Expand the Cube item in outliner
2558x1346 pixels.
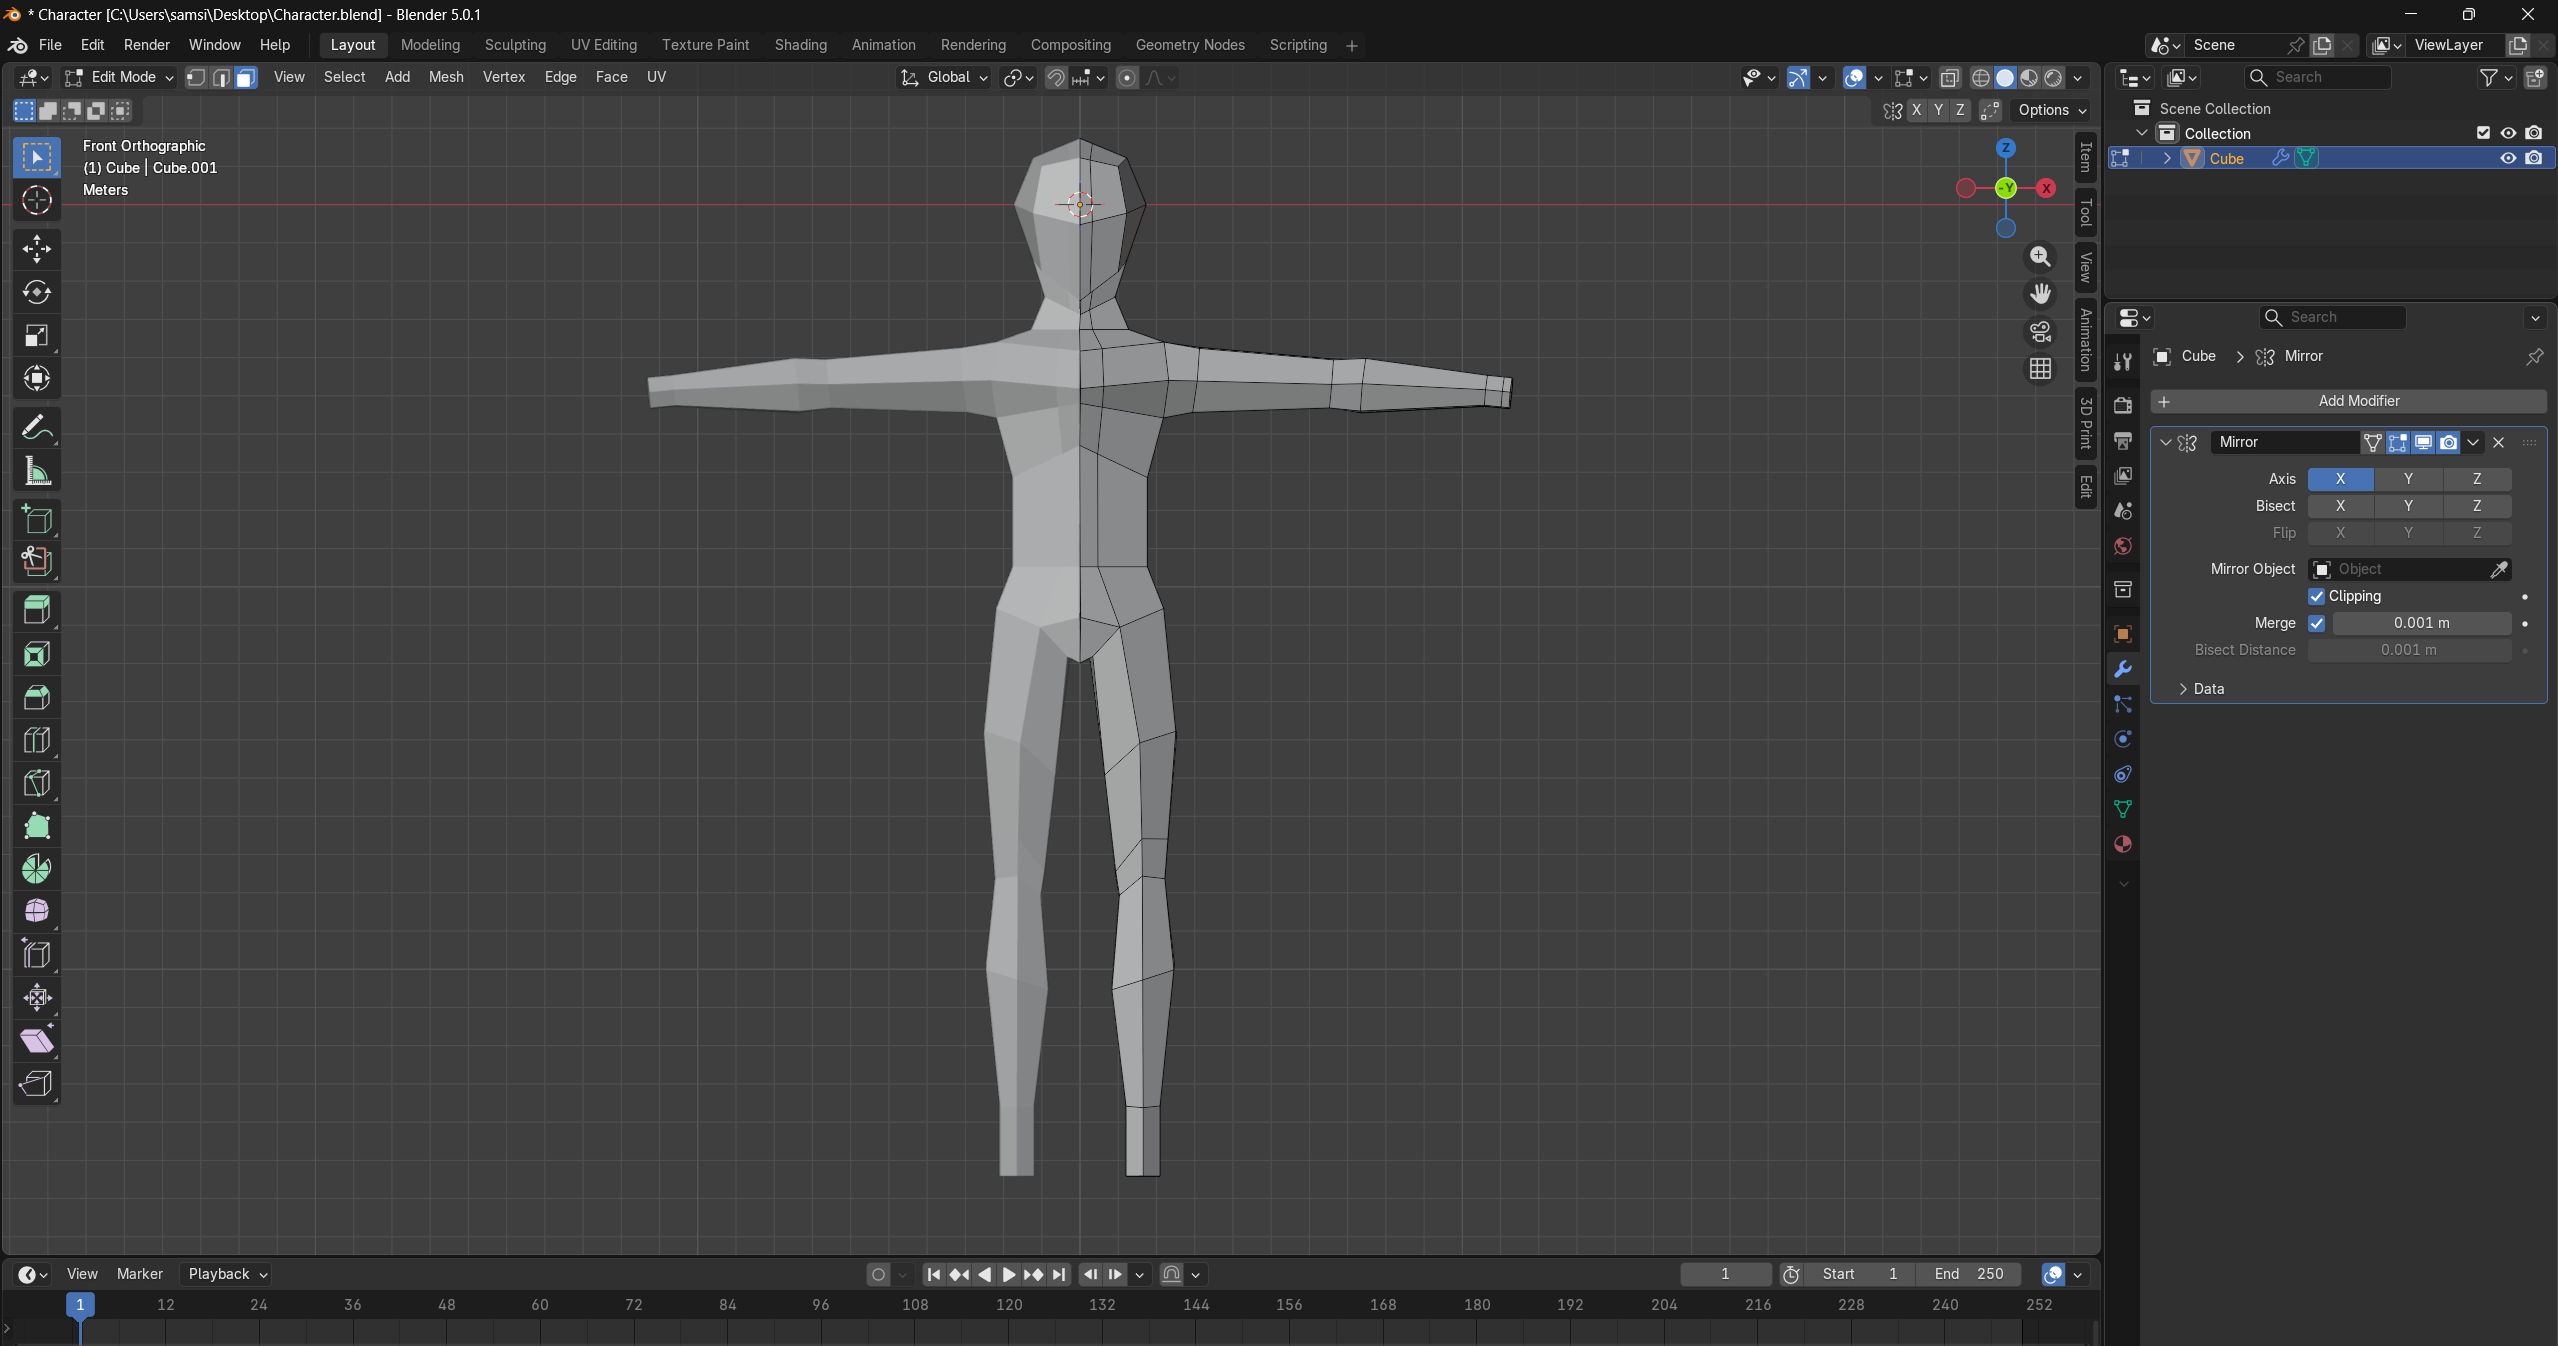coord(2167,158)
